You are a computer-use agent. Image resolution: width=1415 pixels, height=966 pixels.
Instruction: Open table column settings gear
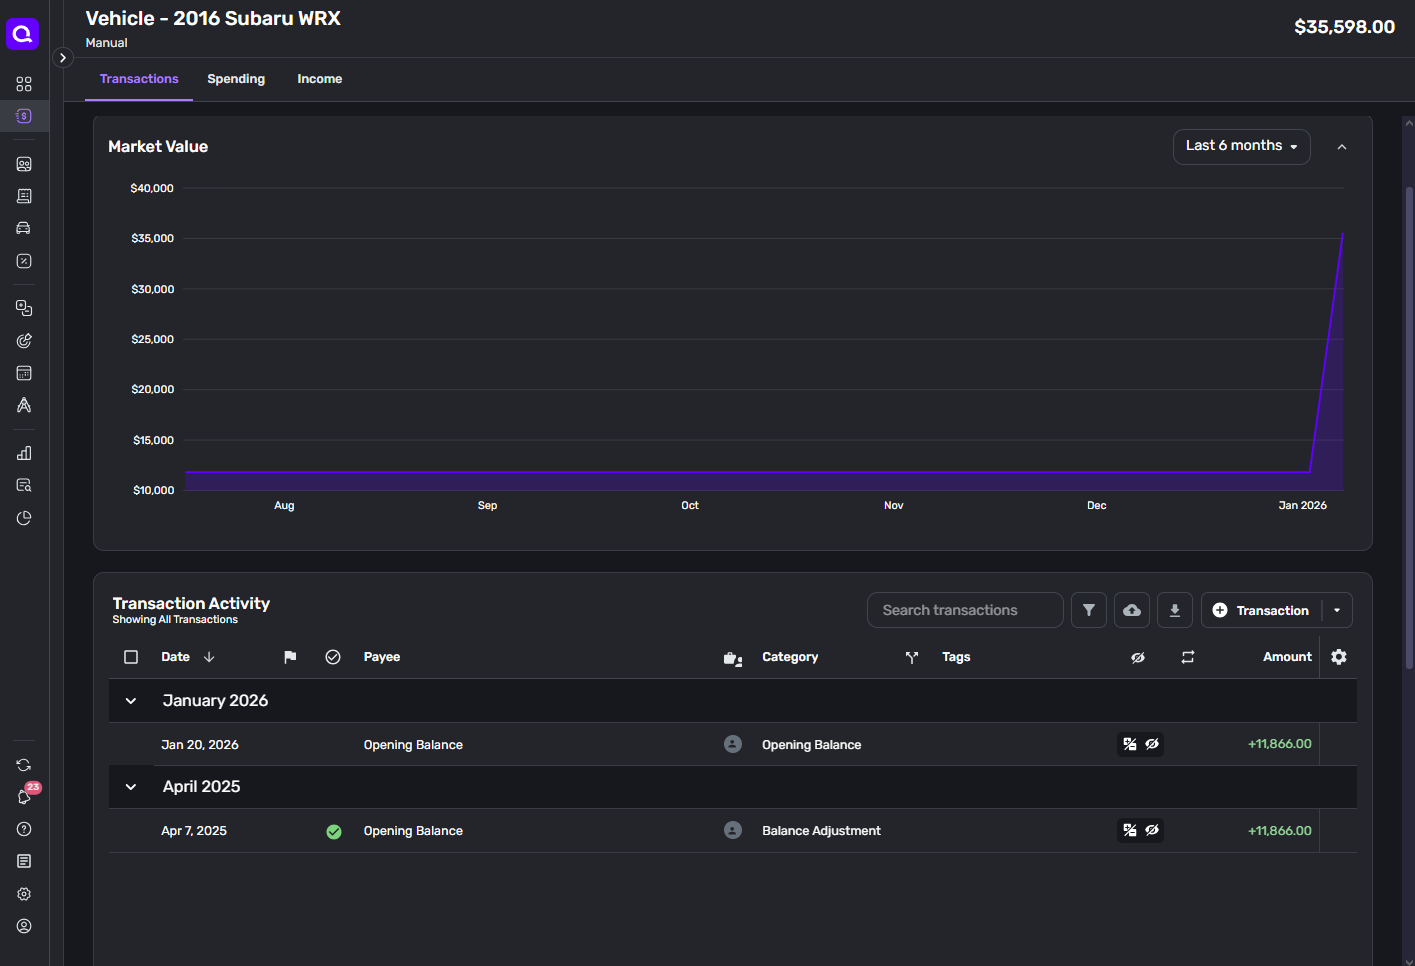(1339, 657)
